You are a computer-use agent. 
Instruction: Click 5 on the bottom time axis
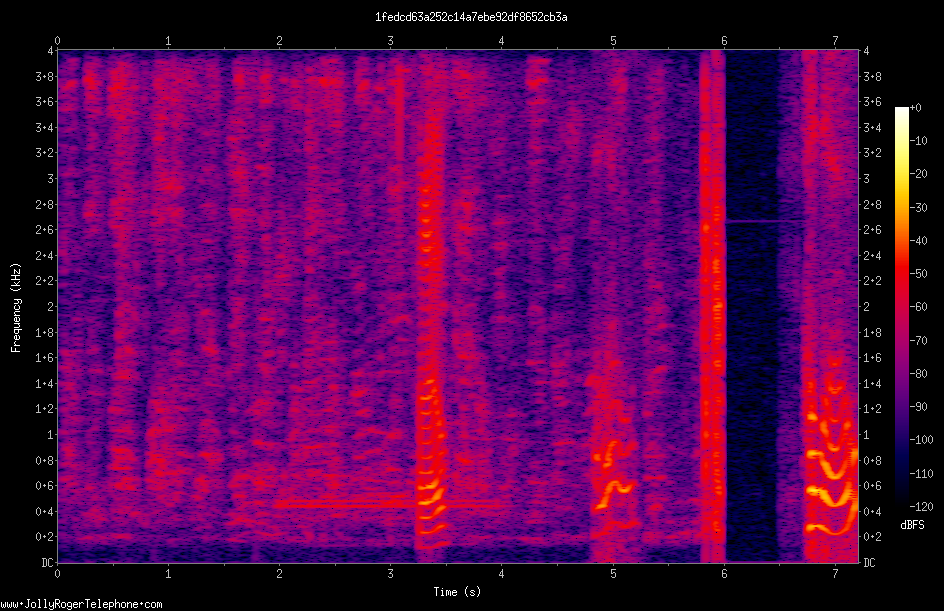click(613, 574)
